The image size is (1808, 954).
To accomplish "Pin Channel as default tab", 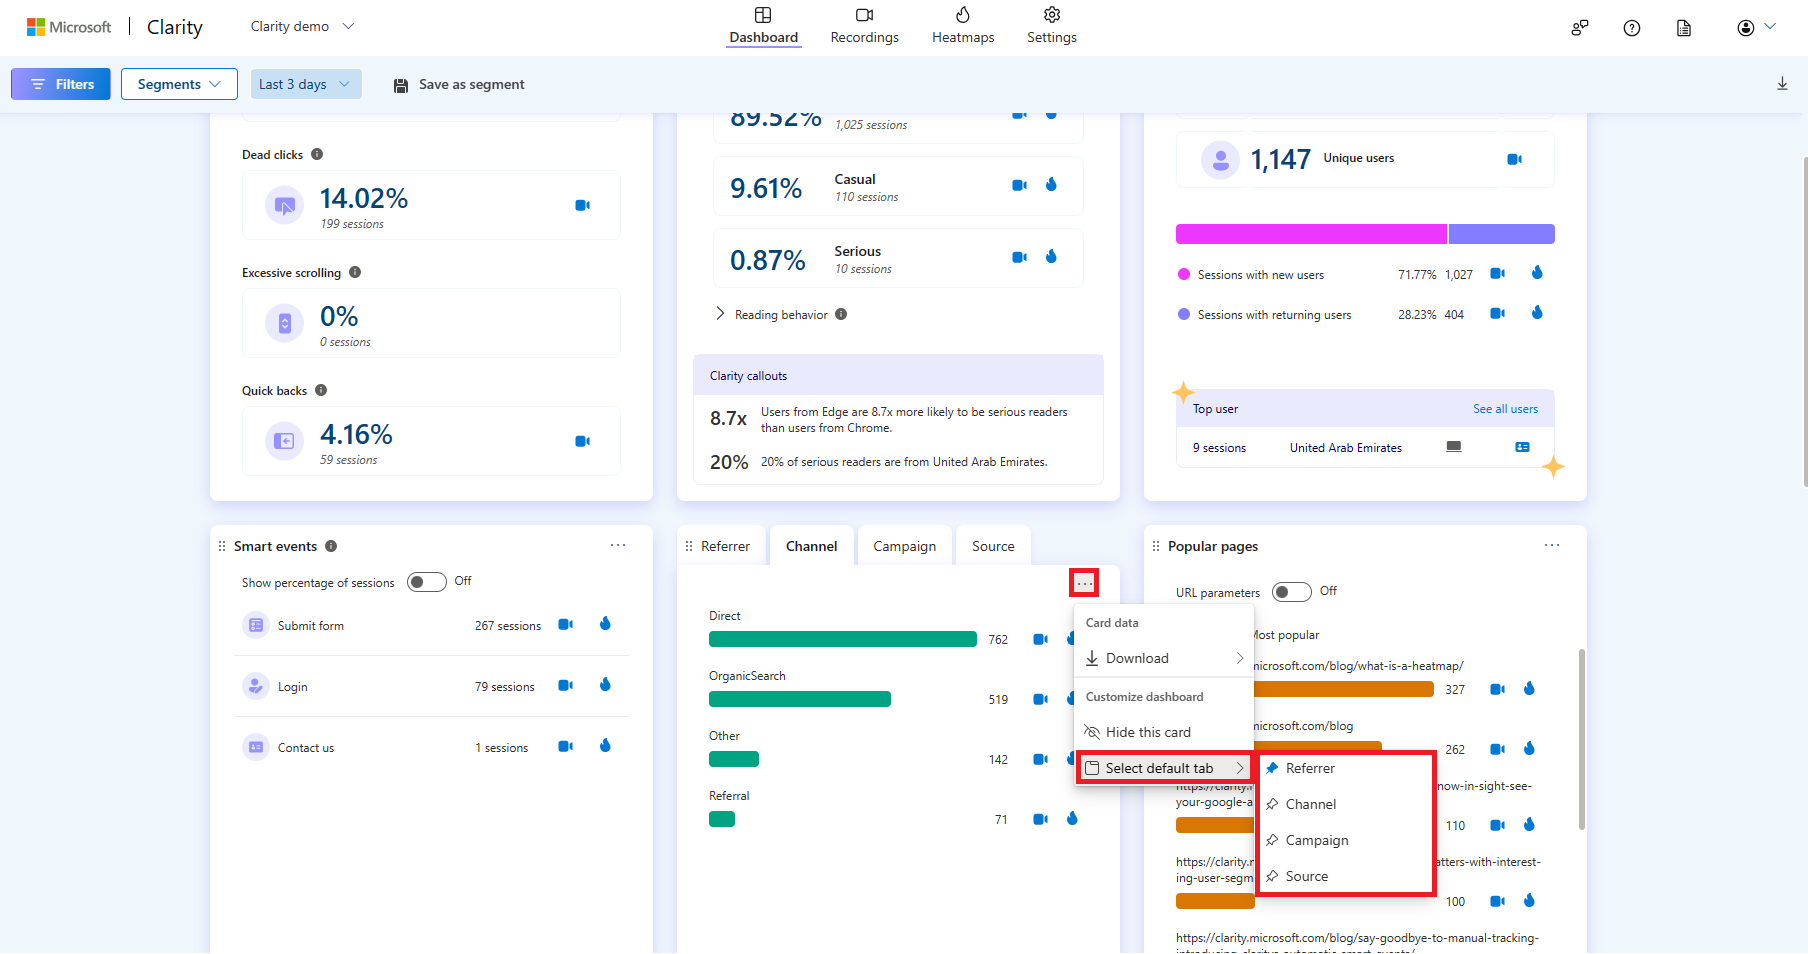I will (x=1345, y=804).
